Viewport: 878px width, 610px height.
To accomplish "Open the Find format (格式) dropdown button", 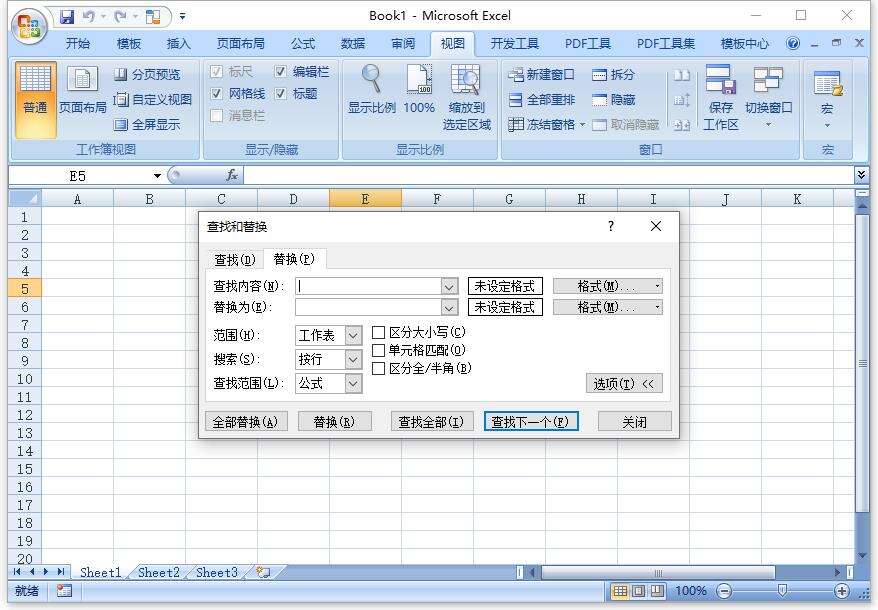I will pos(608,286).
